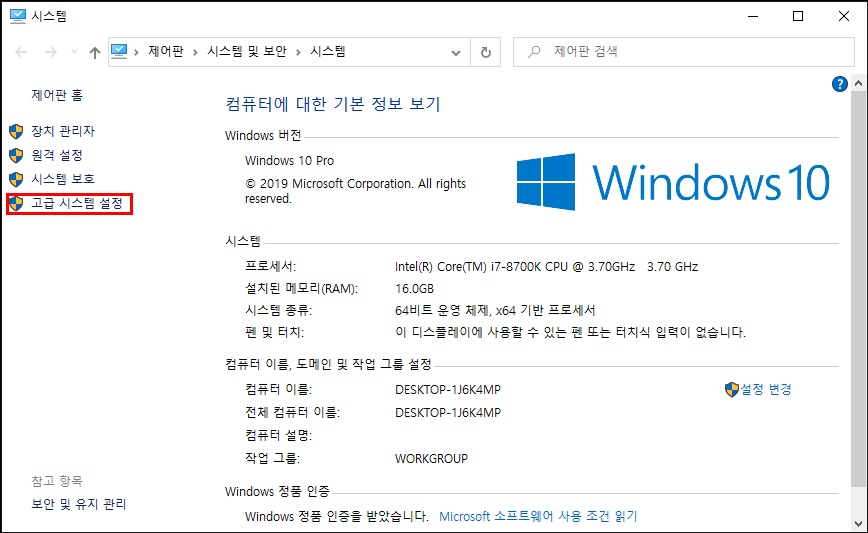Open 장치 관리자 from the sidebar
Screen dimensions: 868x533
click(x=63, y=131)
